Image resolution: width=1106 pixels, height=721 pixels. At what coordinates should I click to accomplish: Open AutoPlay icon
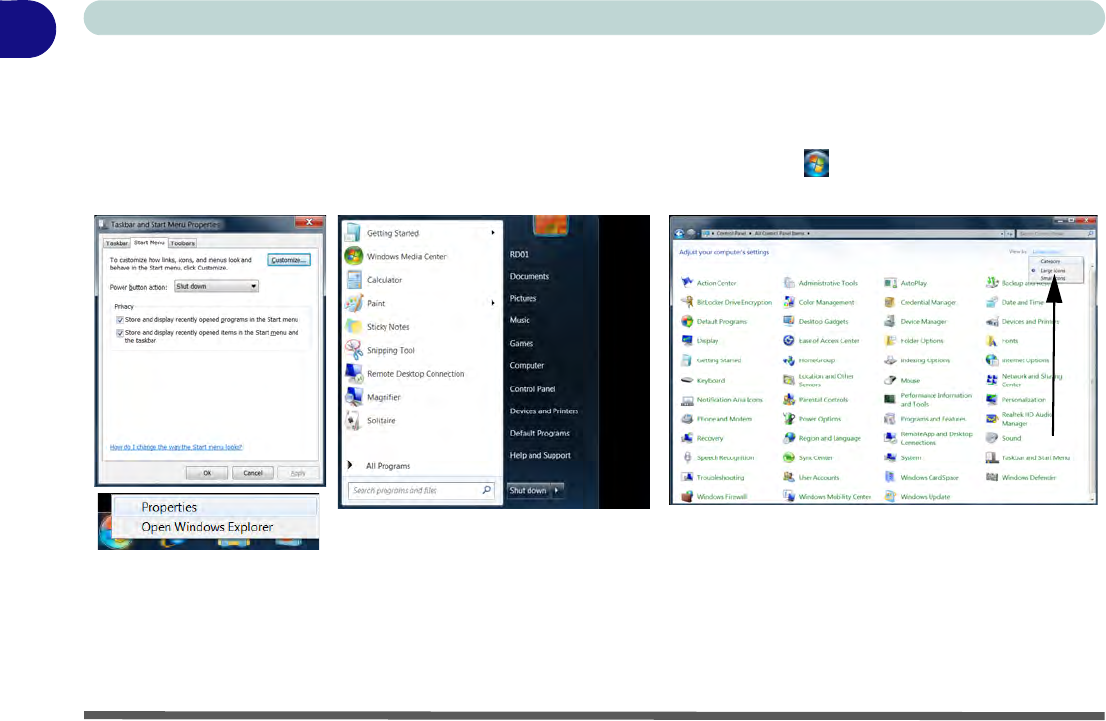point(890,282)
